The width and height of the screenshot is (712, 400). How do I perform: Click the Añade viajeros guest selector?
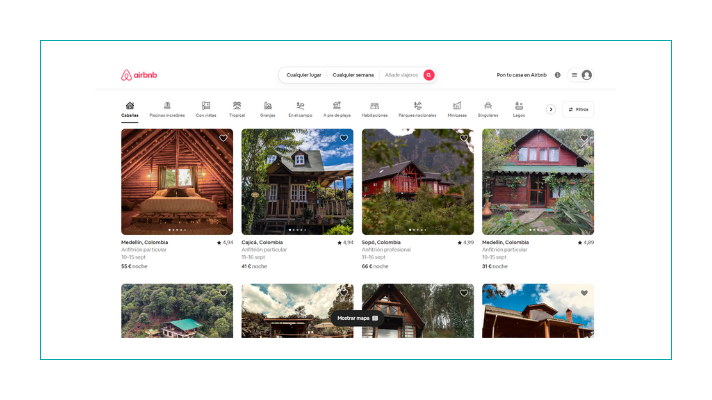pos(401,75)
